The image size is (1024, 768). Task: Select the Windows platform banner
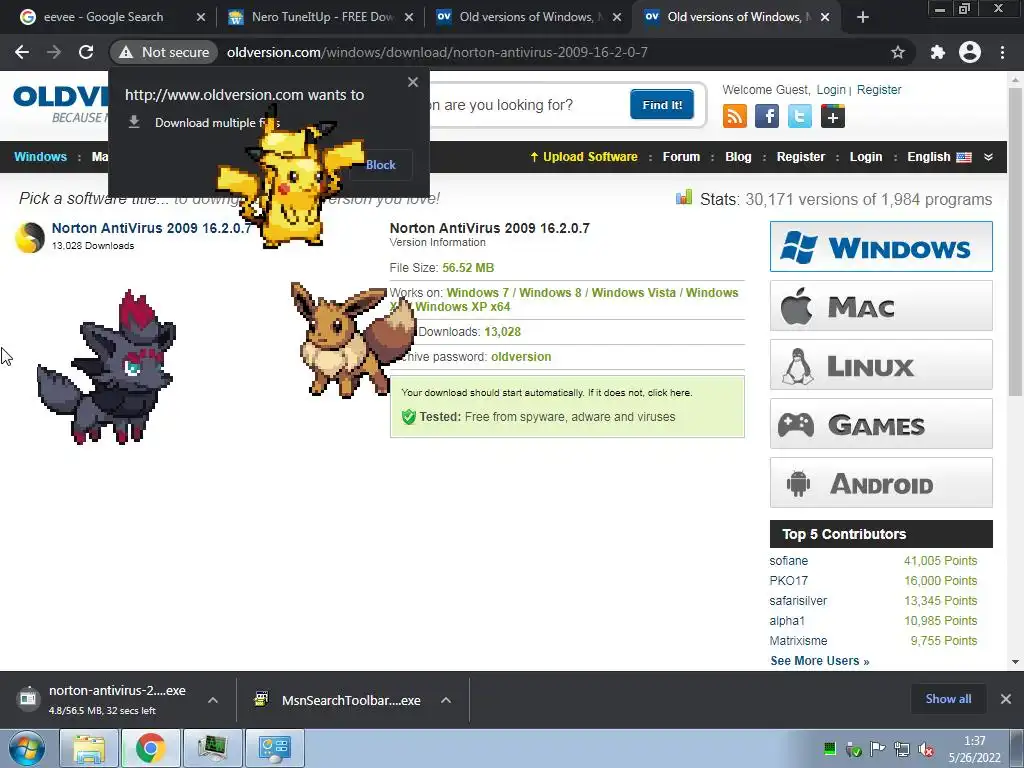pyautogui.click(x=881, y=246)
